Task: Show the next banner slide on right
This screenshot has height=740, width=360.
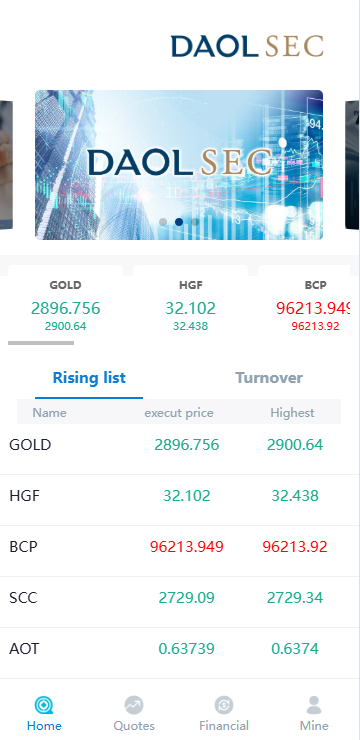Action: coord(353,165)
